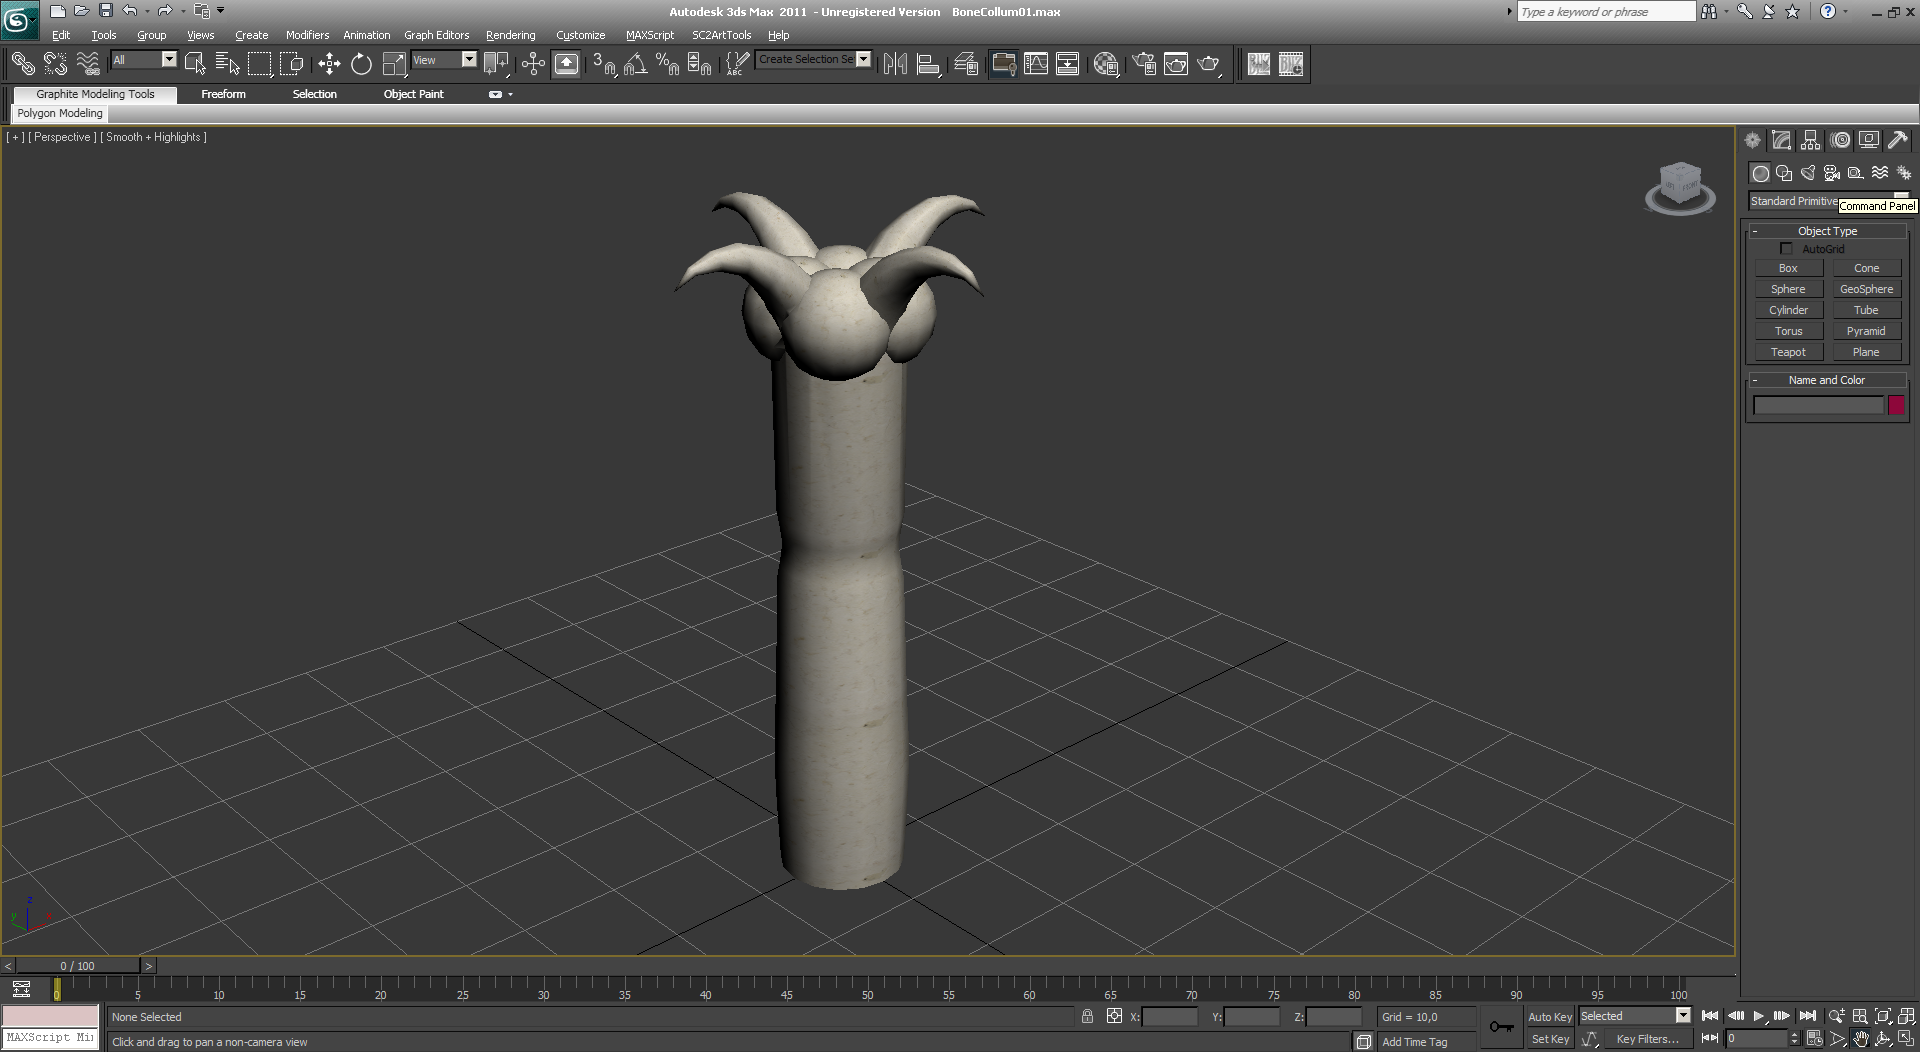Toggle Auto Key animation mode

point(1549,1017)
